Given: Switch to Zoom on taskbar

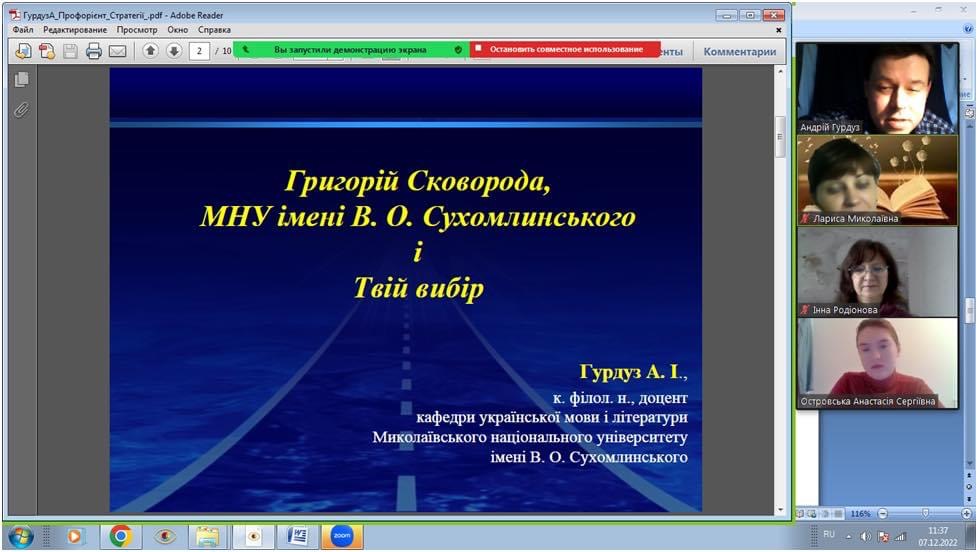Looking at the screenshot, I should [x=342, y=536].
